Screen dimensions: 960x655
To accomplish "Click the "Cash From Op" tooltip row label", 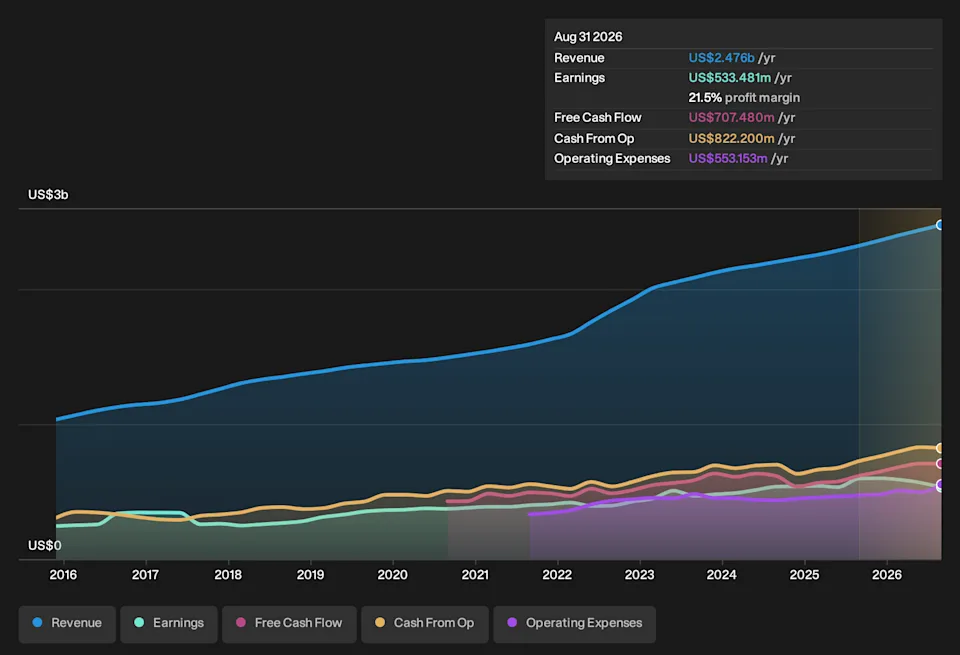I will coord(594,138).
